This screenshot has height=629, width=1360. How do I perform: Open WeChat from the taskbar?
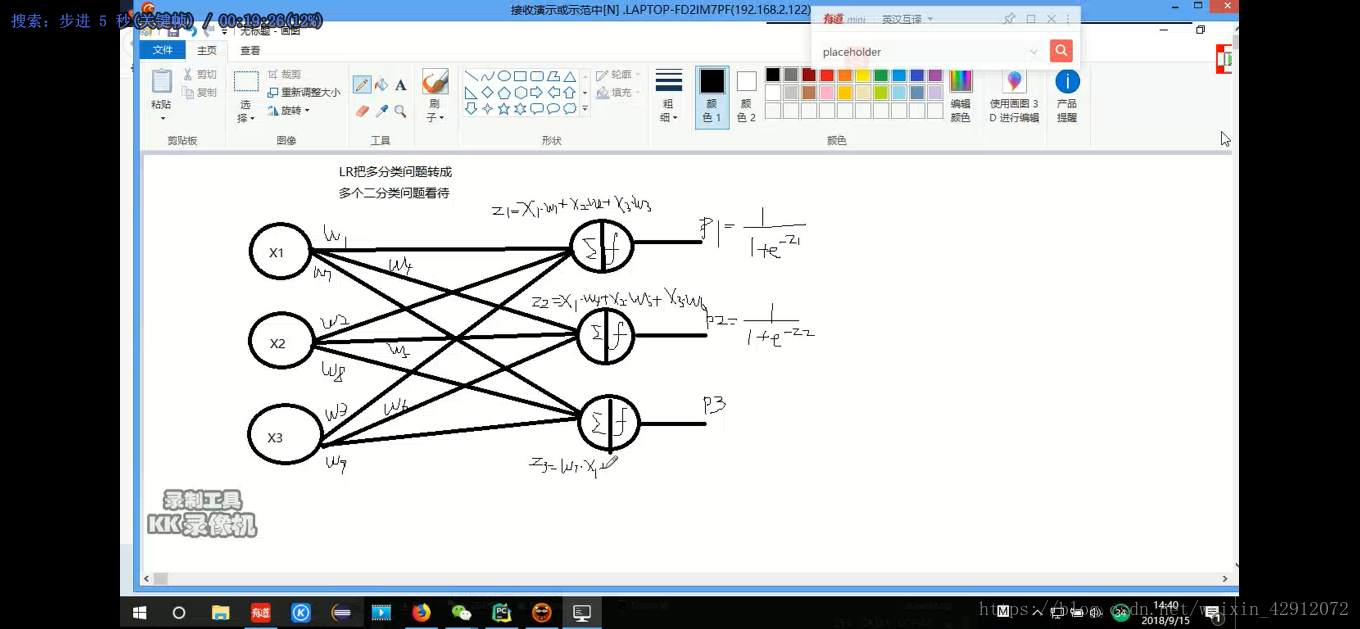point(461,613)
